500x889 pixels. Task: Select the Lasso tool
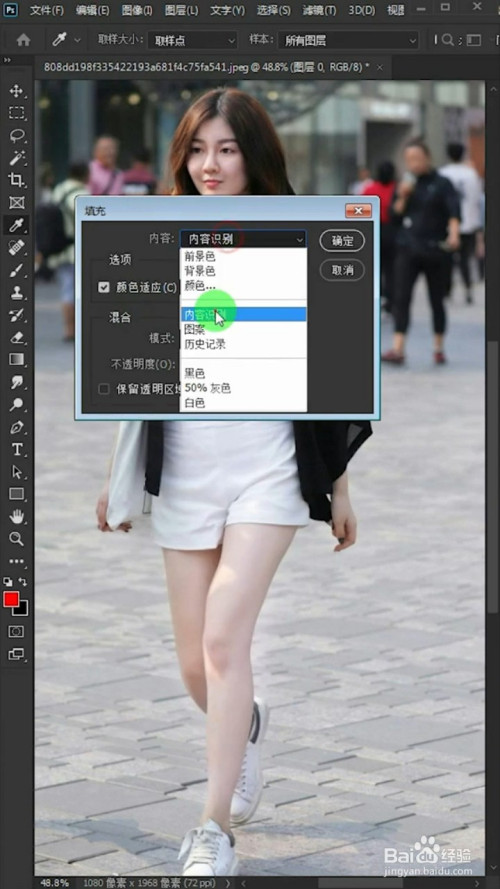pos(16,136)
